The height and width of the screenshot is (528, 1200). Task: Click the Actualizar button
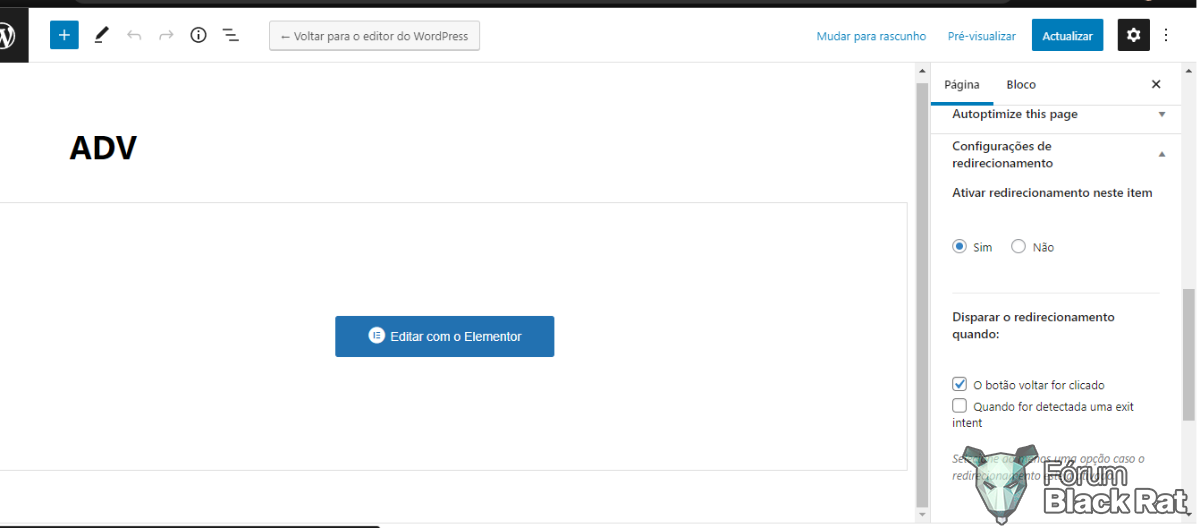coord(1067,35)
